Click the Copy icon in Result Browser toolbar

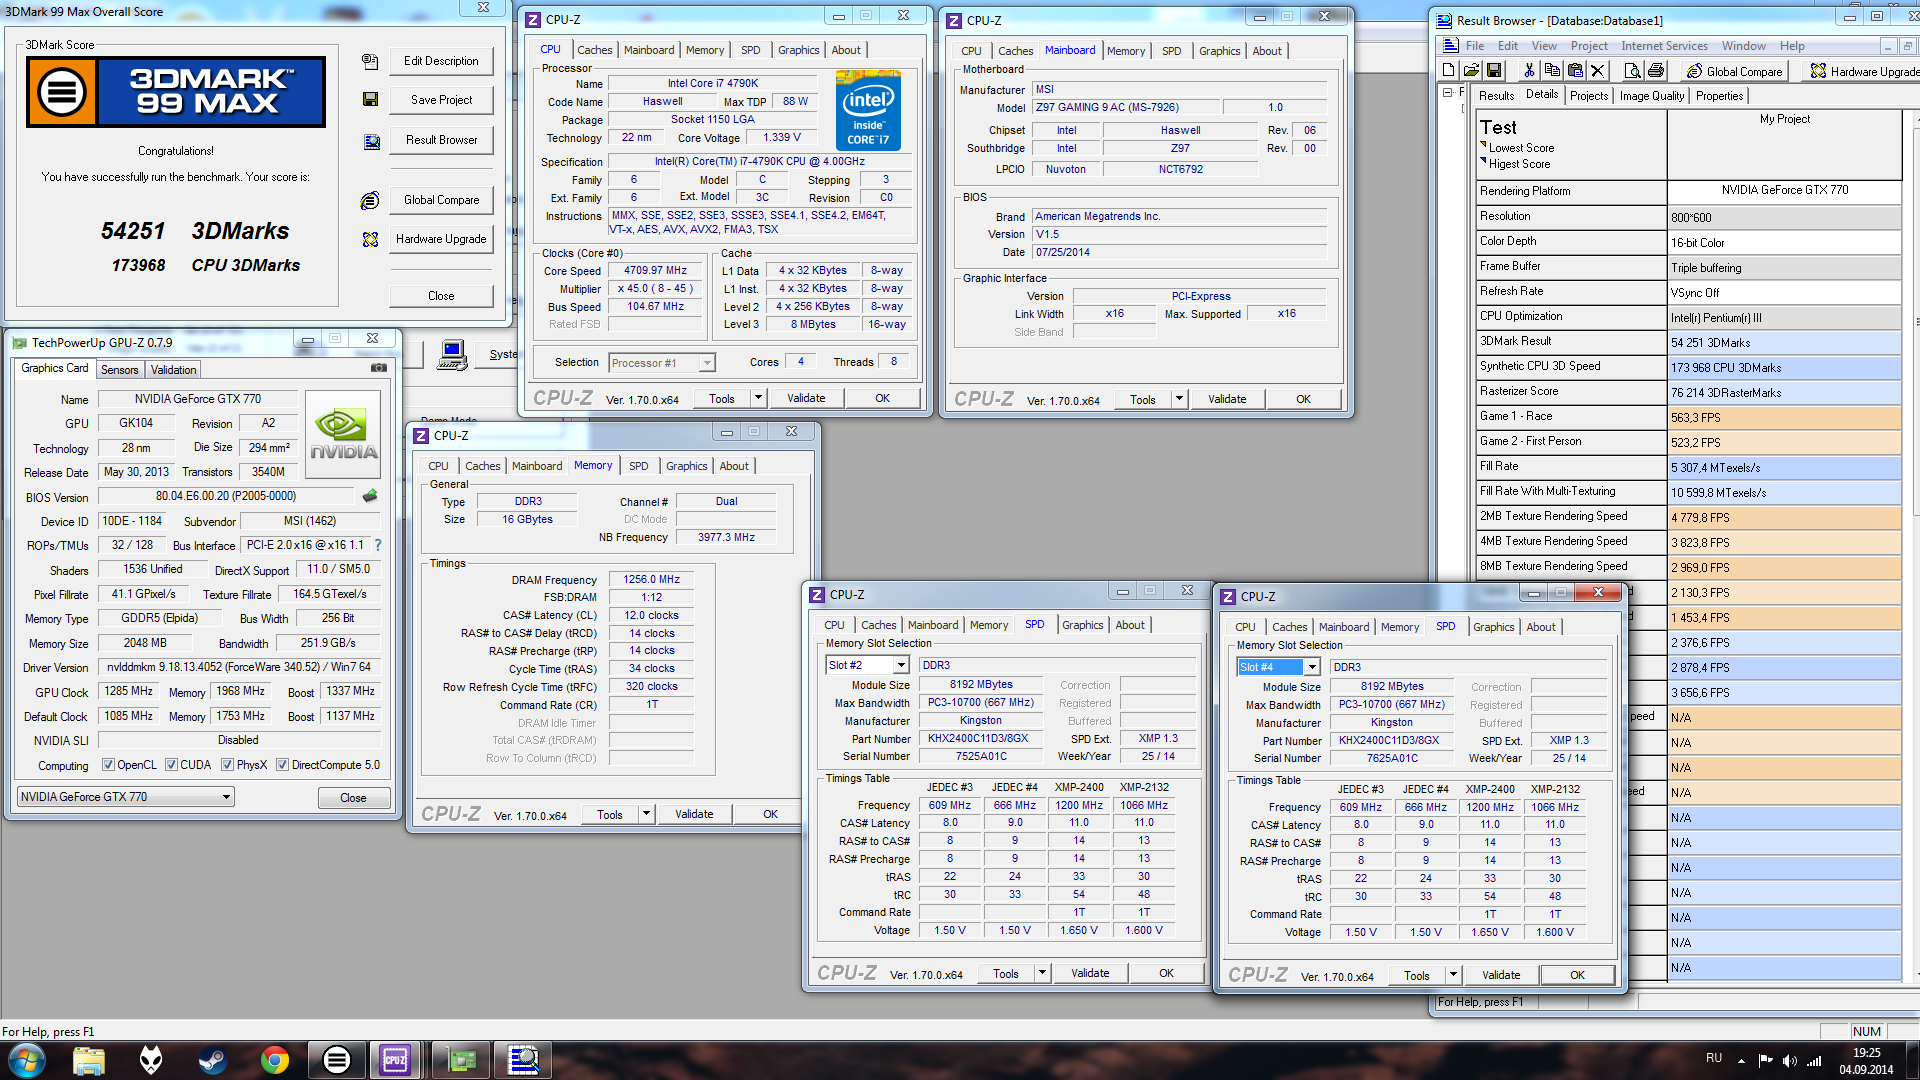pyautogui.click(x=1551, y=70)
